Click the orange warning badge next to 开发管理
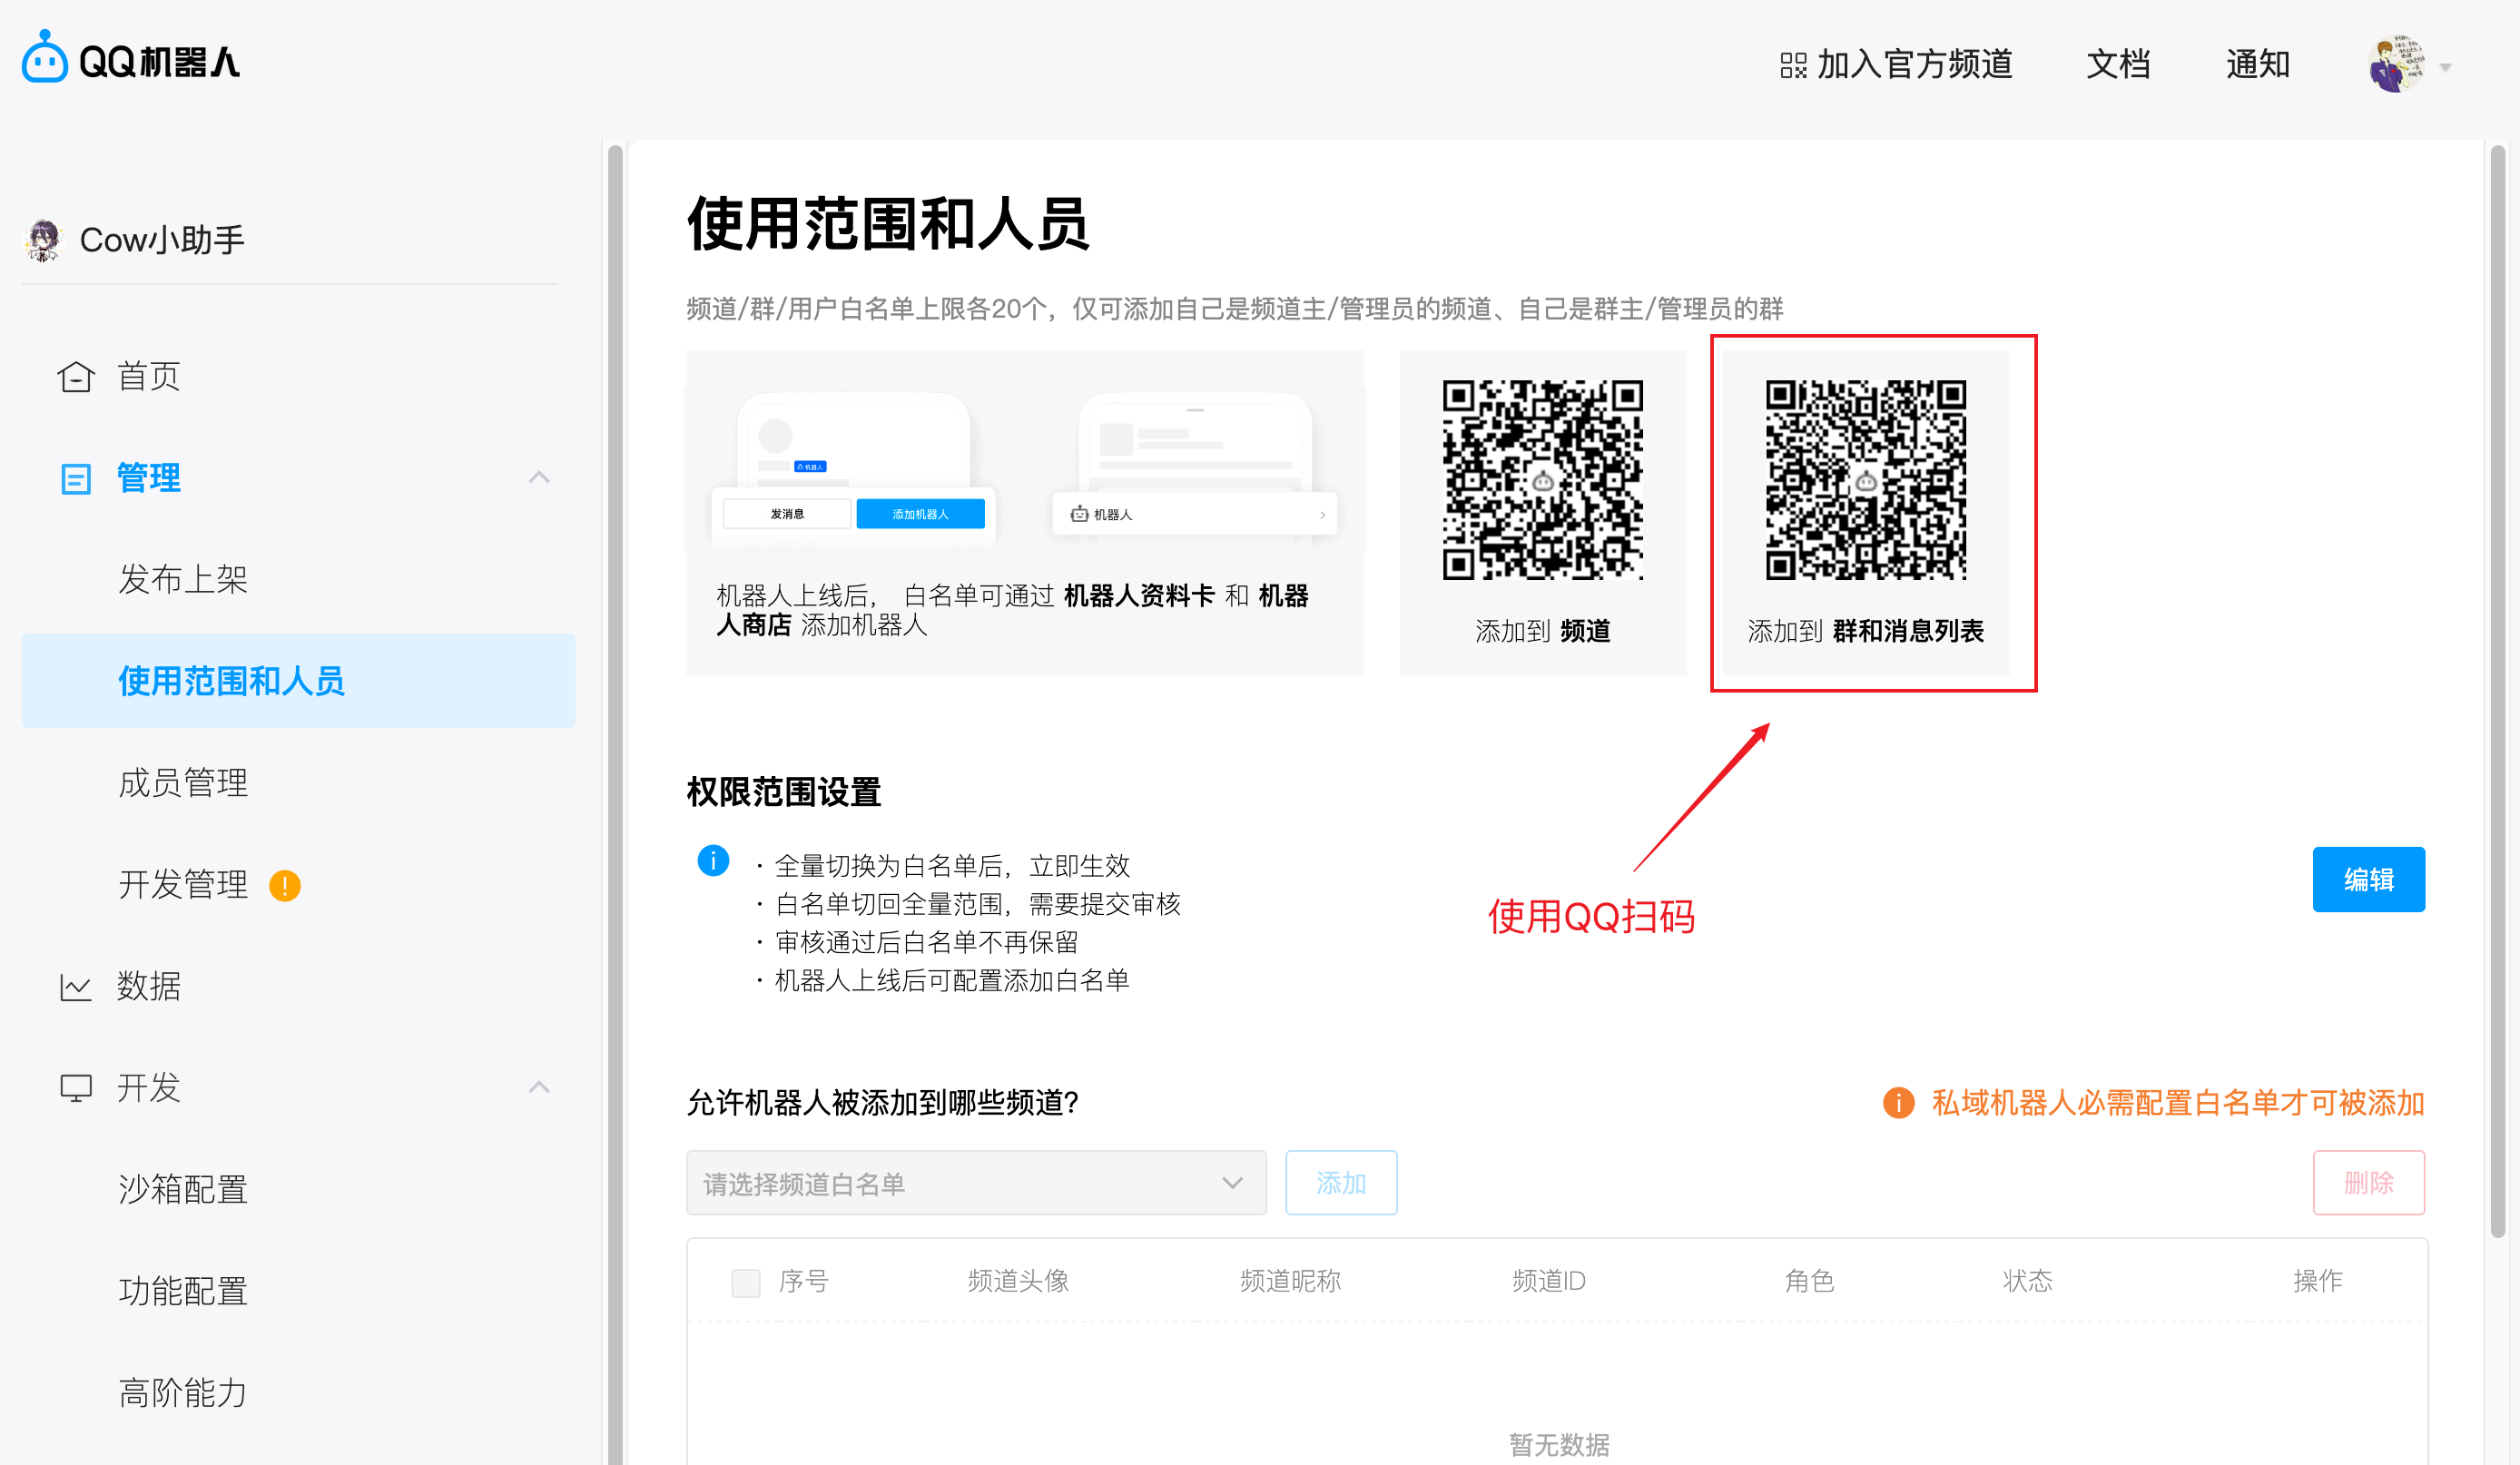This screenshot has height=1465, width=2520. click(285, 886)
